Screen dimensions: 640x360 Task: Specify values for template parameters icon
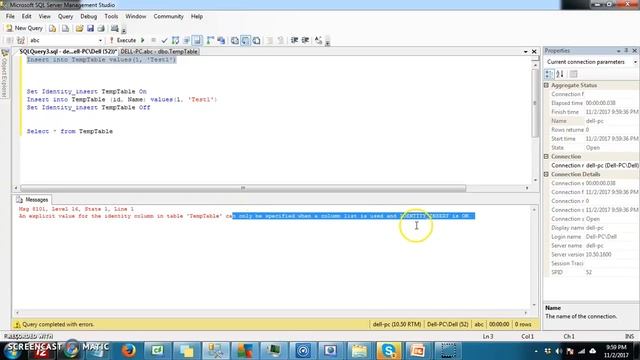click(x=318, y=40)
